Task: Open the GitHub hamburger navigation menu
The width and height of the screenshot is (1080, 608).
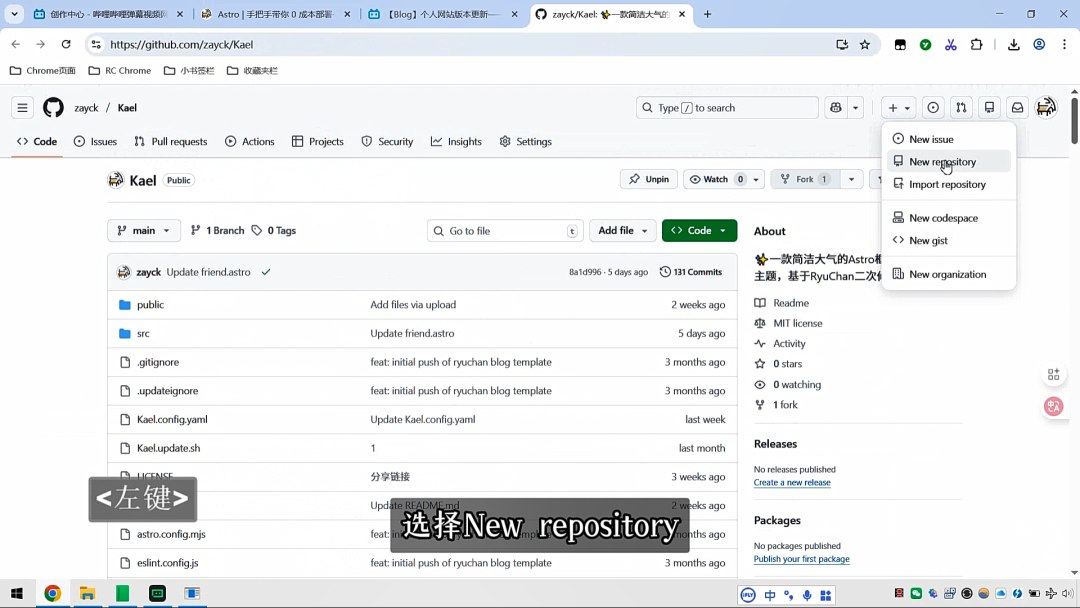Action: (x=22, y=108)
